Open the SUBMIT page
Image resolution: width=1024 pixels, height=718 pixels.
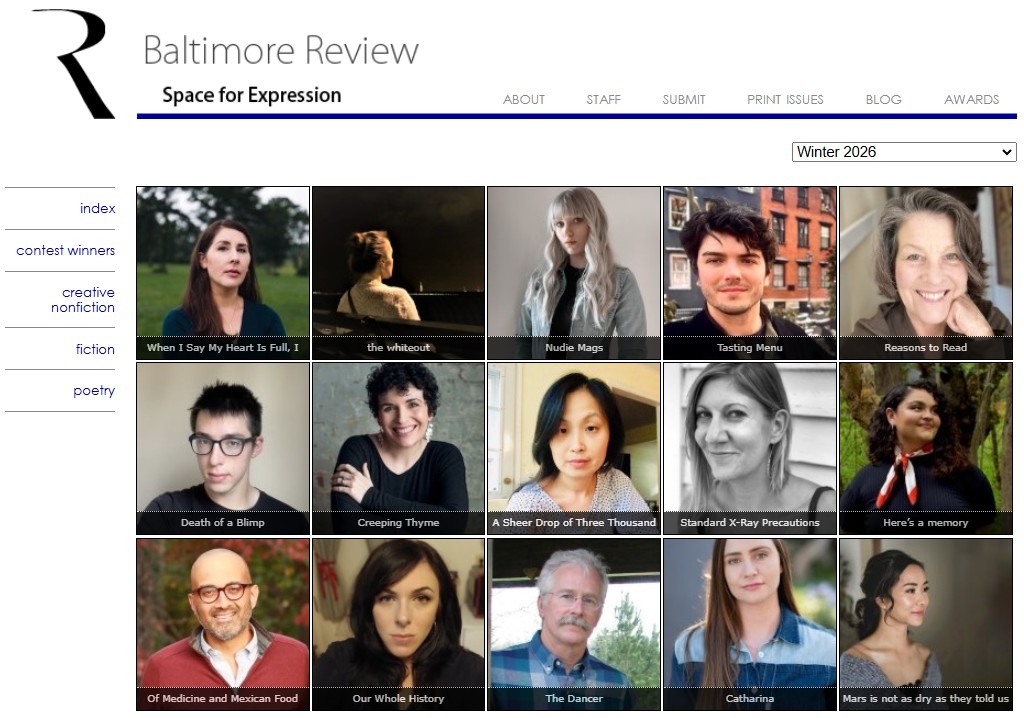[683, 100]
